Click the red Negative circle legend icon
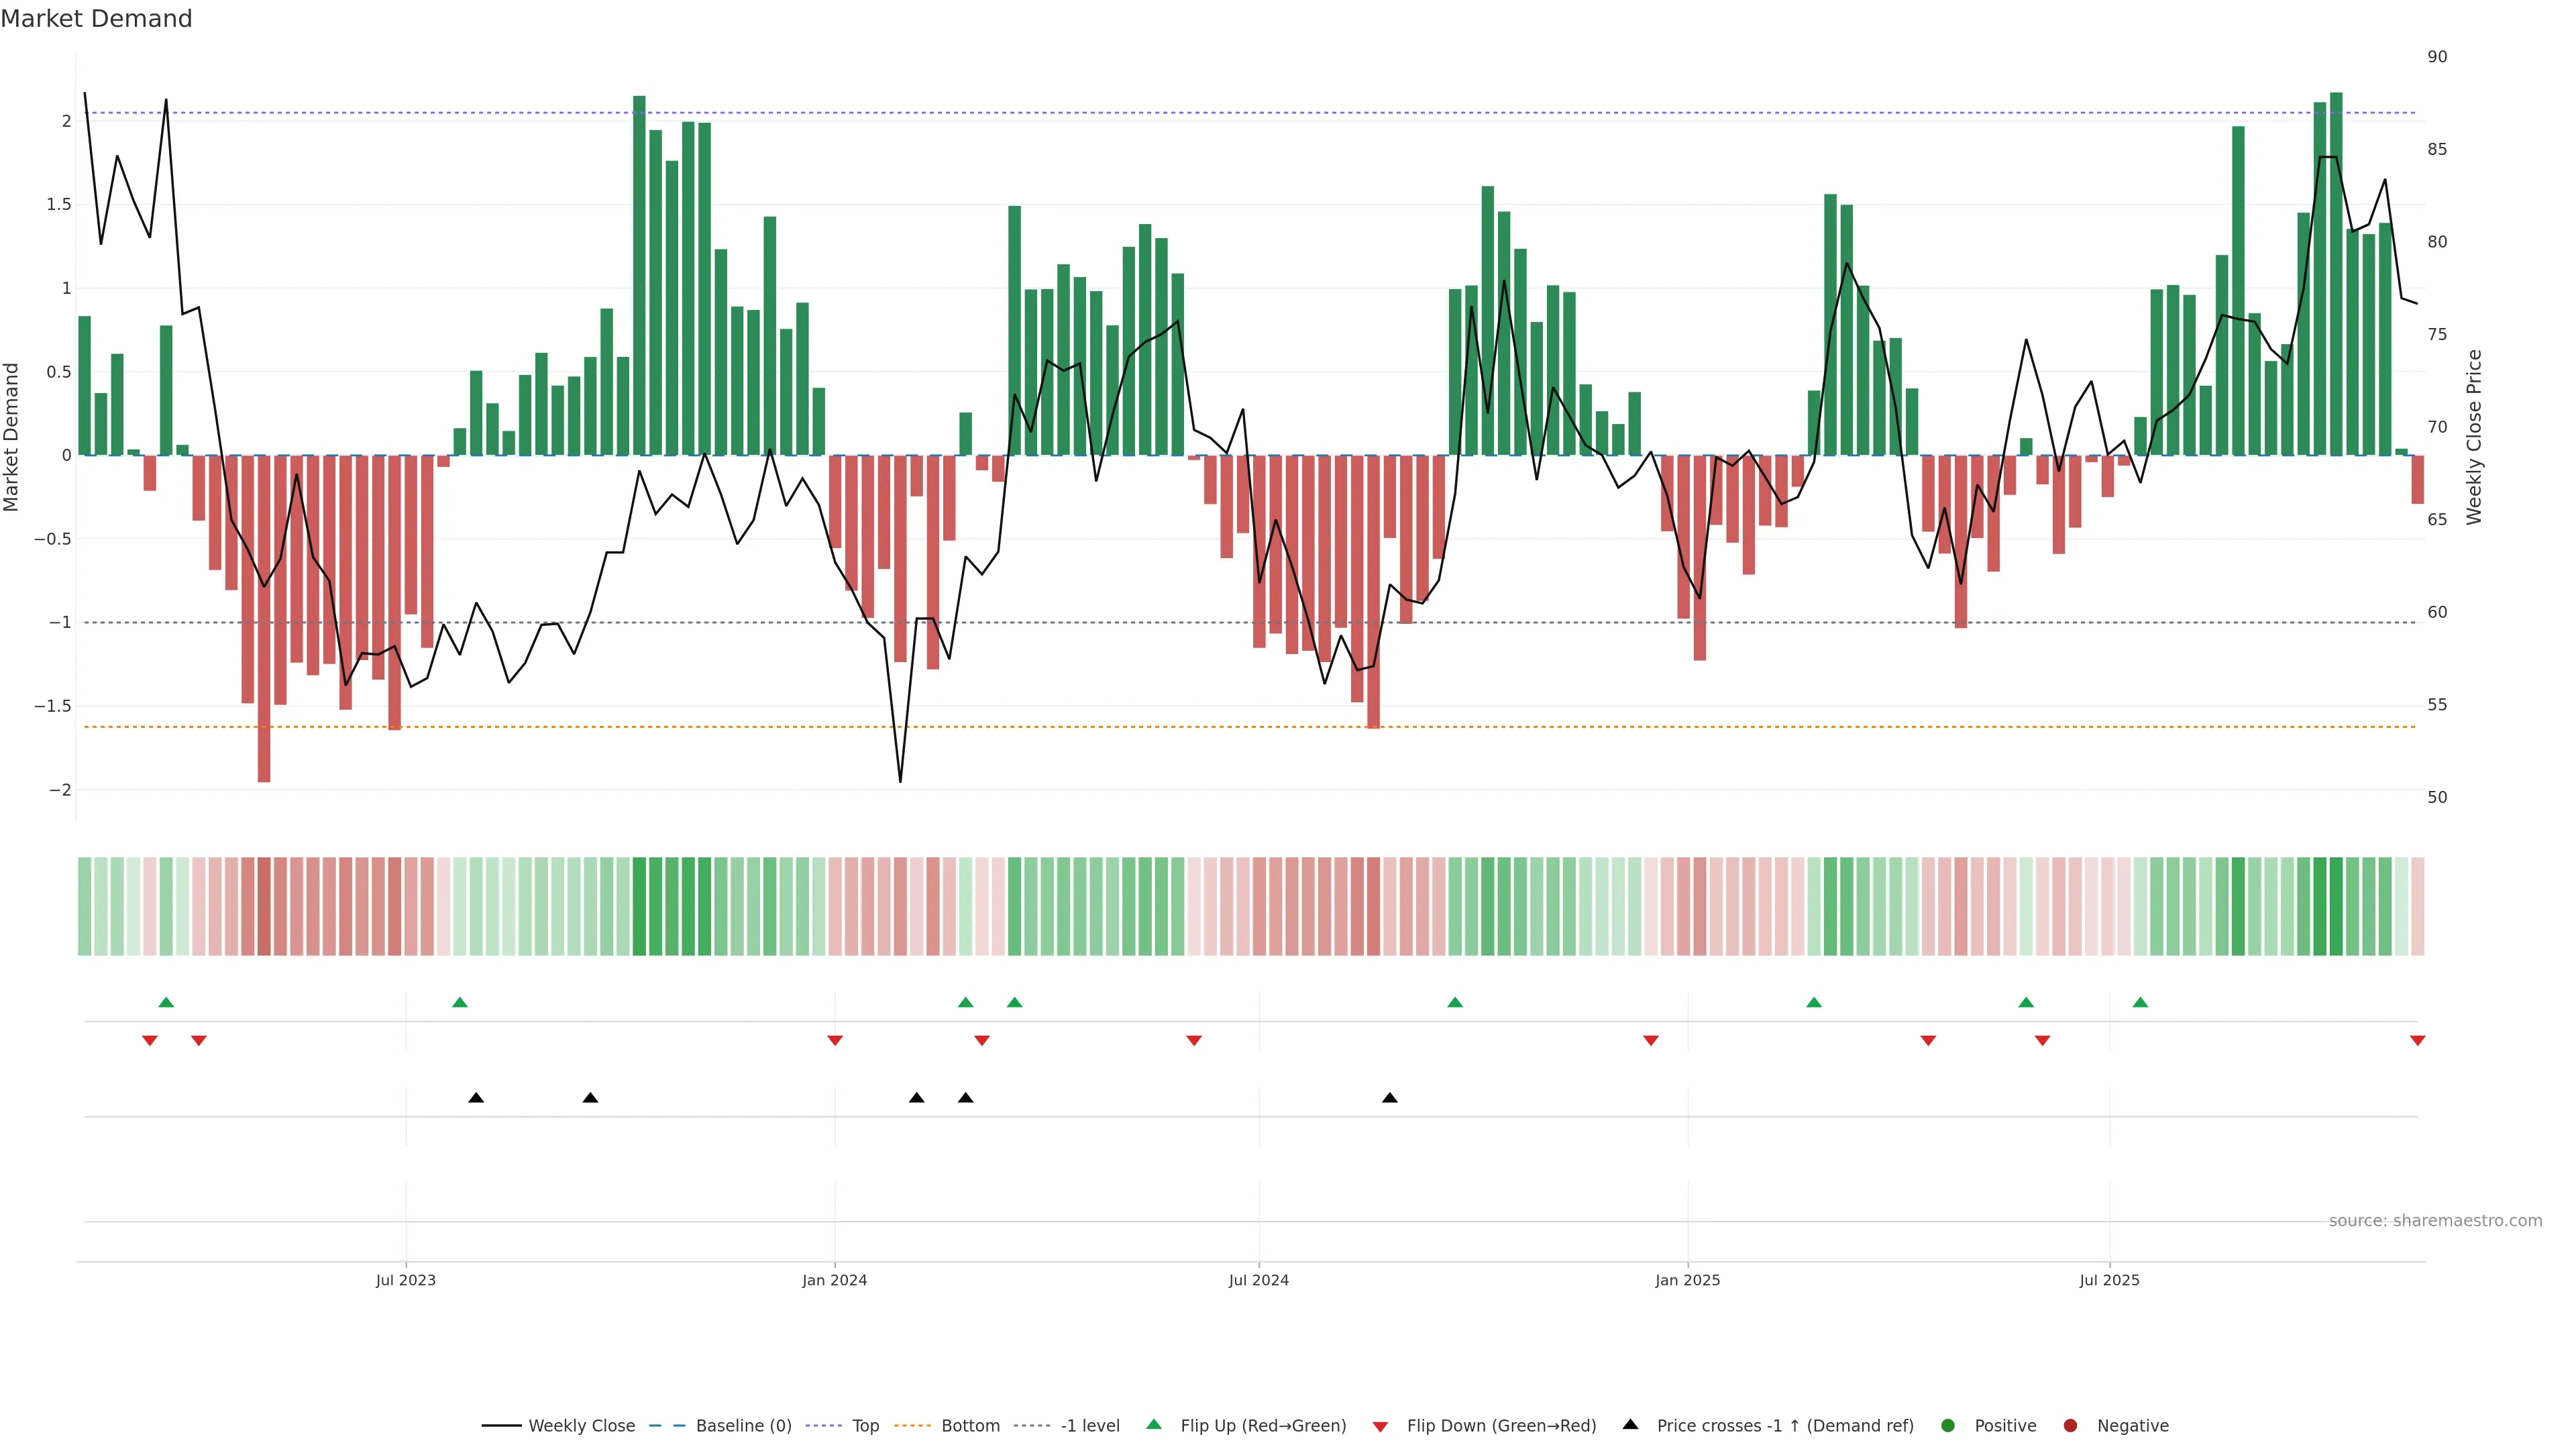This screenshot has width=2576, height=1449. 2070,1426
